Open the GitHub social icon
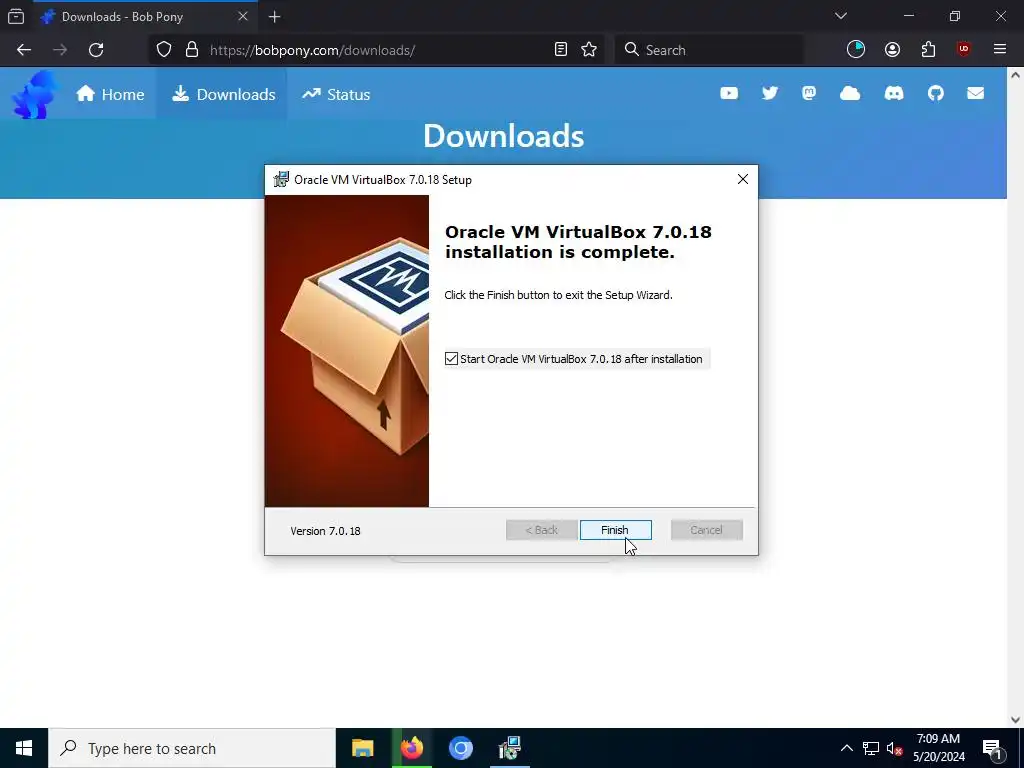1024x768 pixels. tap(936, 93)
